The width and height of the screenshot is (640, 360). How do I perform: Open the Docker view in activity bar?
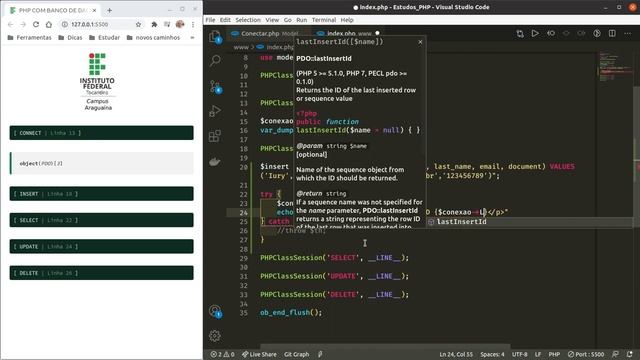pos(215,162)
